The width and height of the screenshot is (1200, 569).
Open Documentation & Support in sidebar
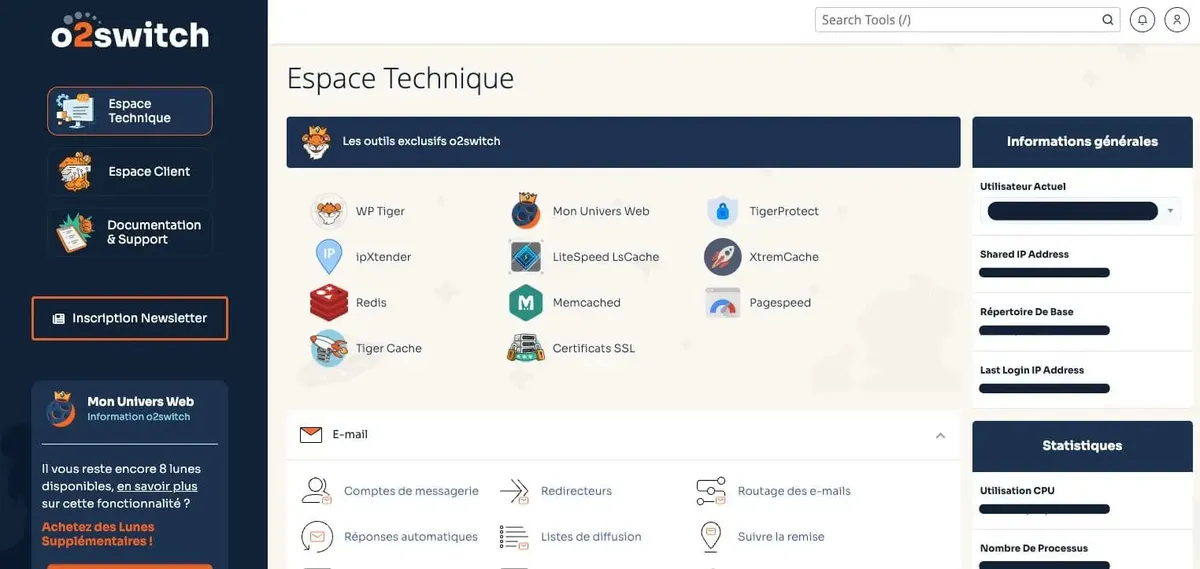tap(130, 232)
